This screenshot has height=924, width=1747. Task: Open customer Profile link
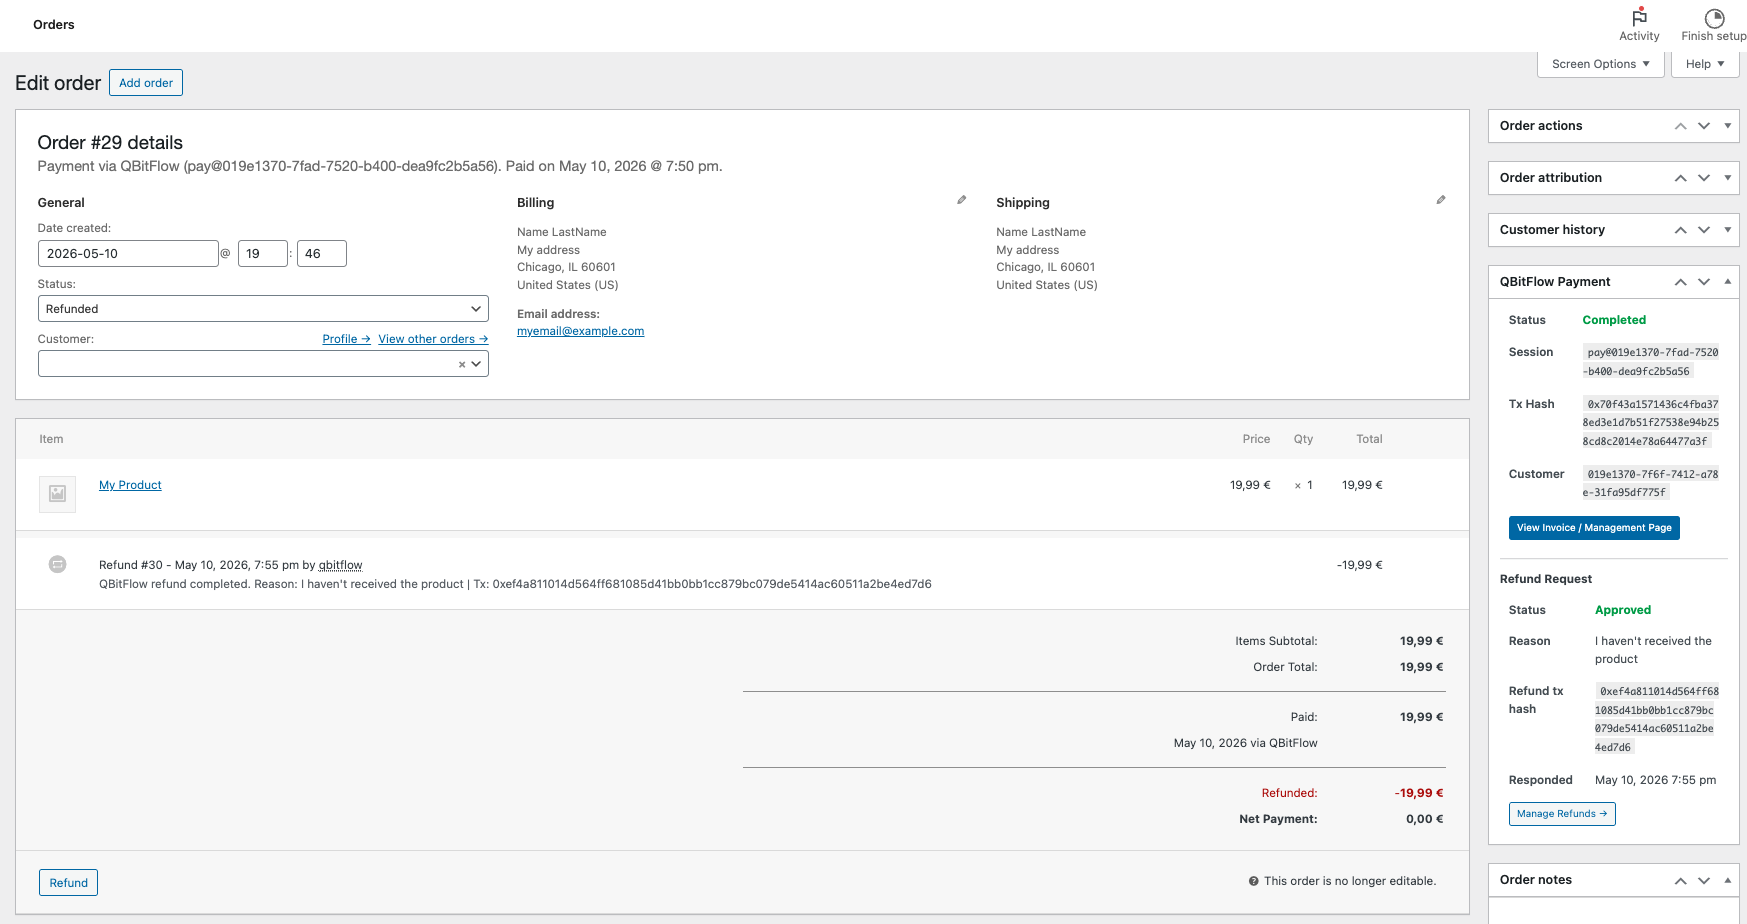pyautogui.click(x=346, y=339)
